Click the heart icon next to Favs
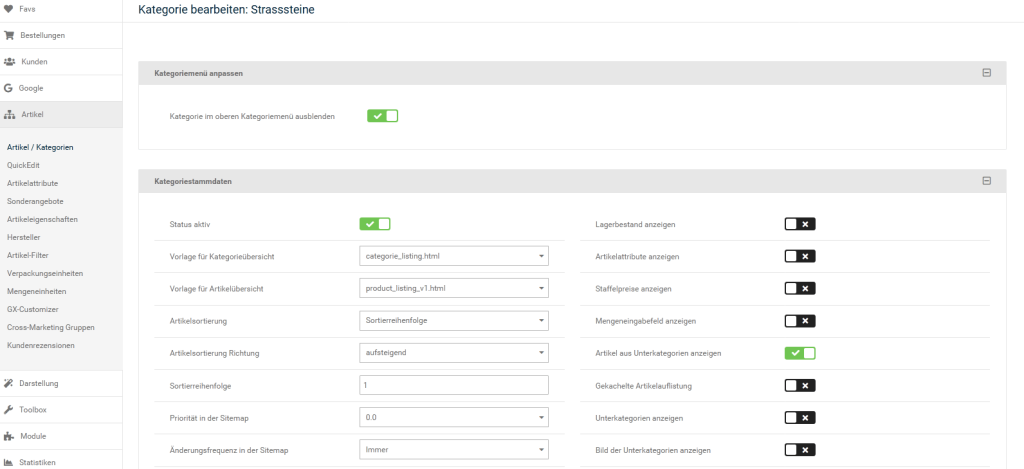 [9, 9]
